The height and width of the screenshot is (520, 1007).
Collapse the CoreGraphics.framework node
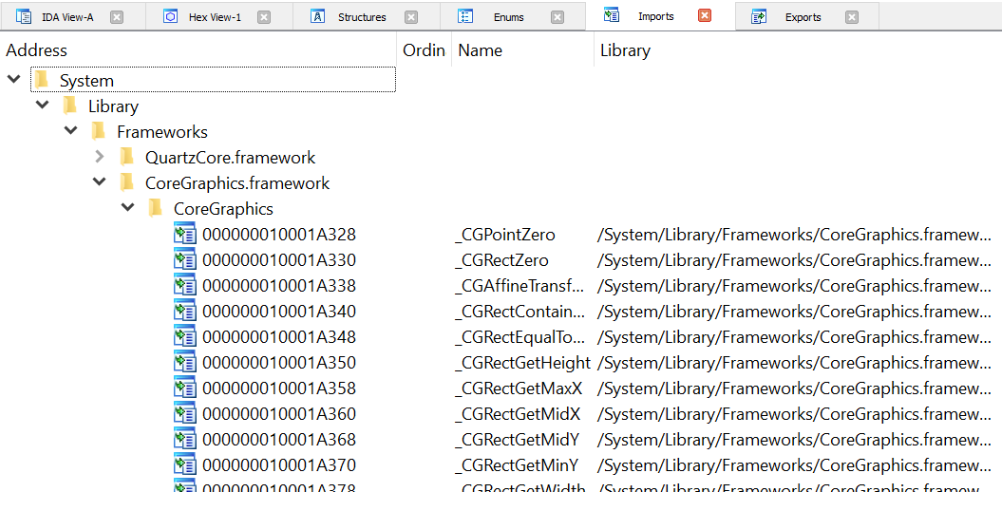[x=99, y=182]
